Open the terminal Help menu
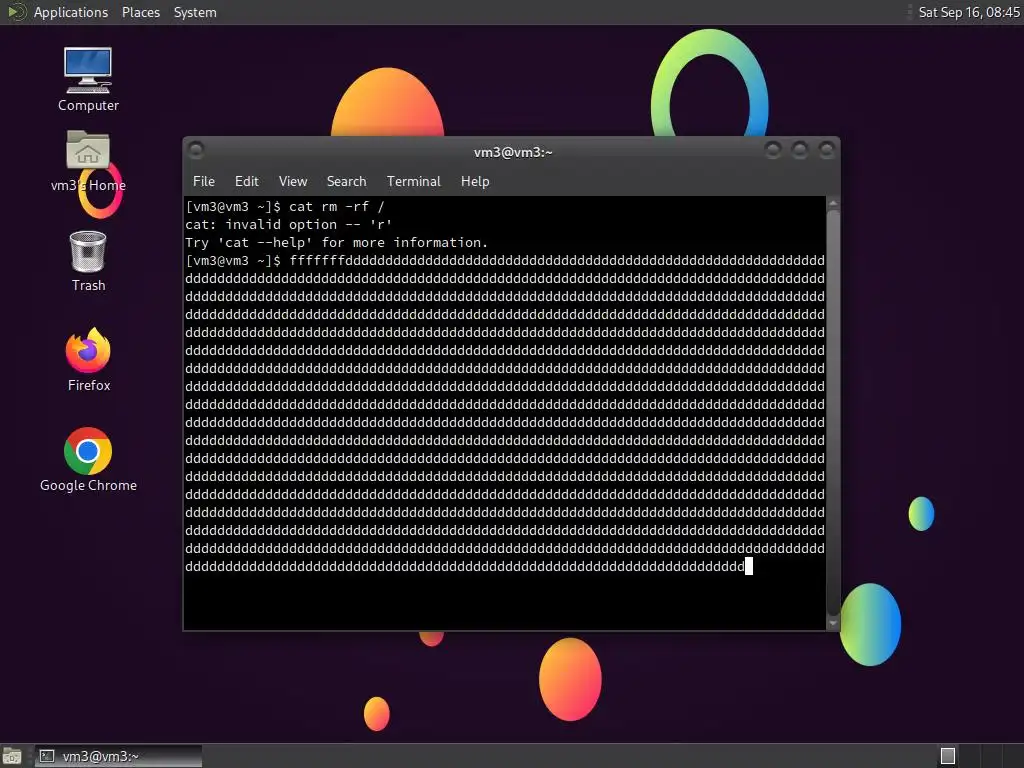The height and width of the screenshot is (768, 1024). pyautogui.click(x=475, y=182)
